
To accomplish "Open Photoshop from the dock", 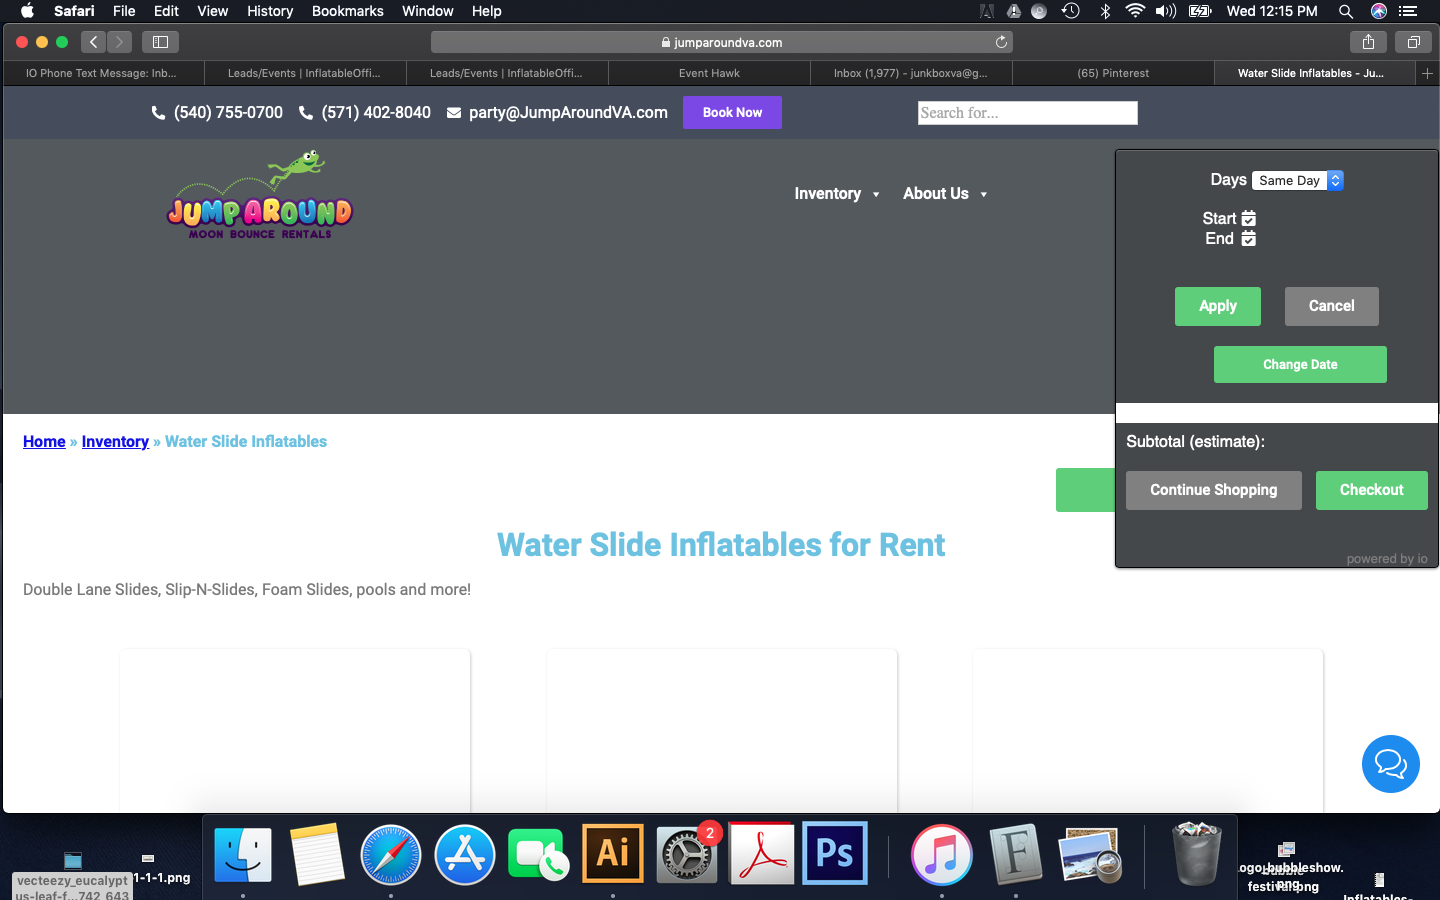I will [x=835, y=854].
